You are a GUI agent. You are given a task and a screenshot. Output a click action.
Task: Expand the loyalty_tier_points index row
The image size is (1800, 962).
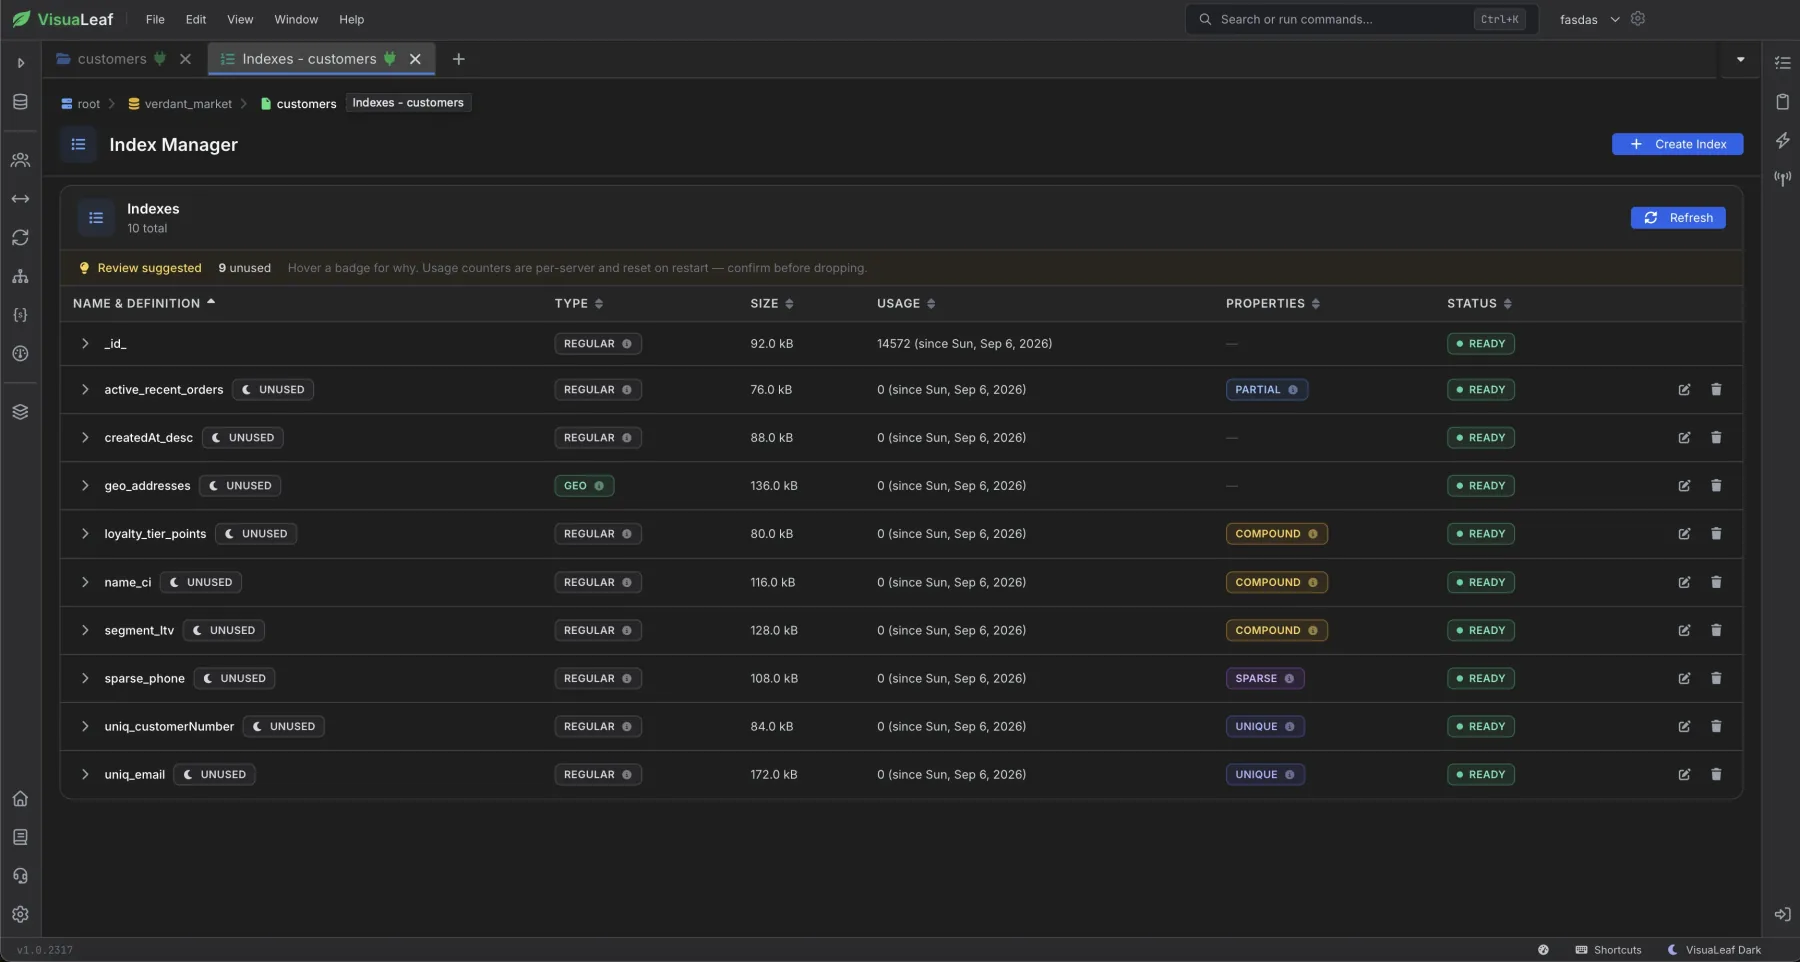[x=85, y=534]
